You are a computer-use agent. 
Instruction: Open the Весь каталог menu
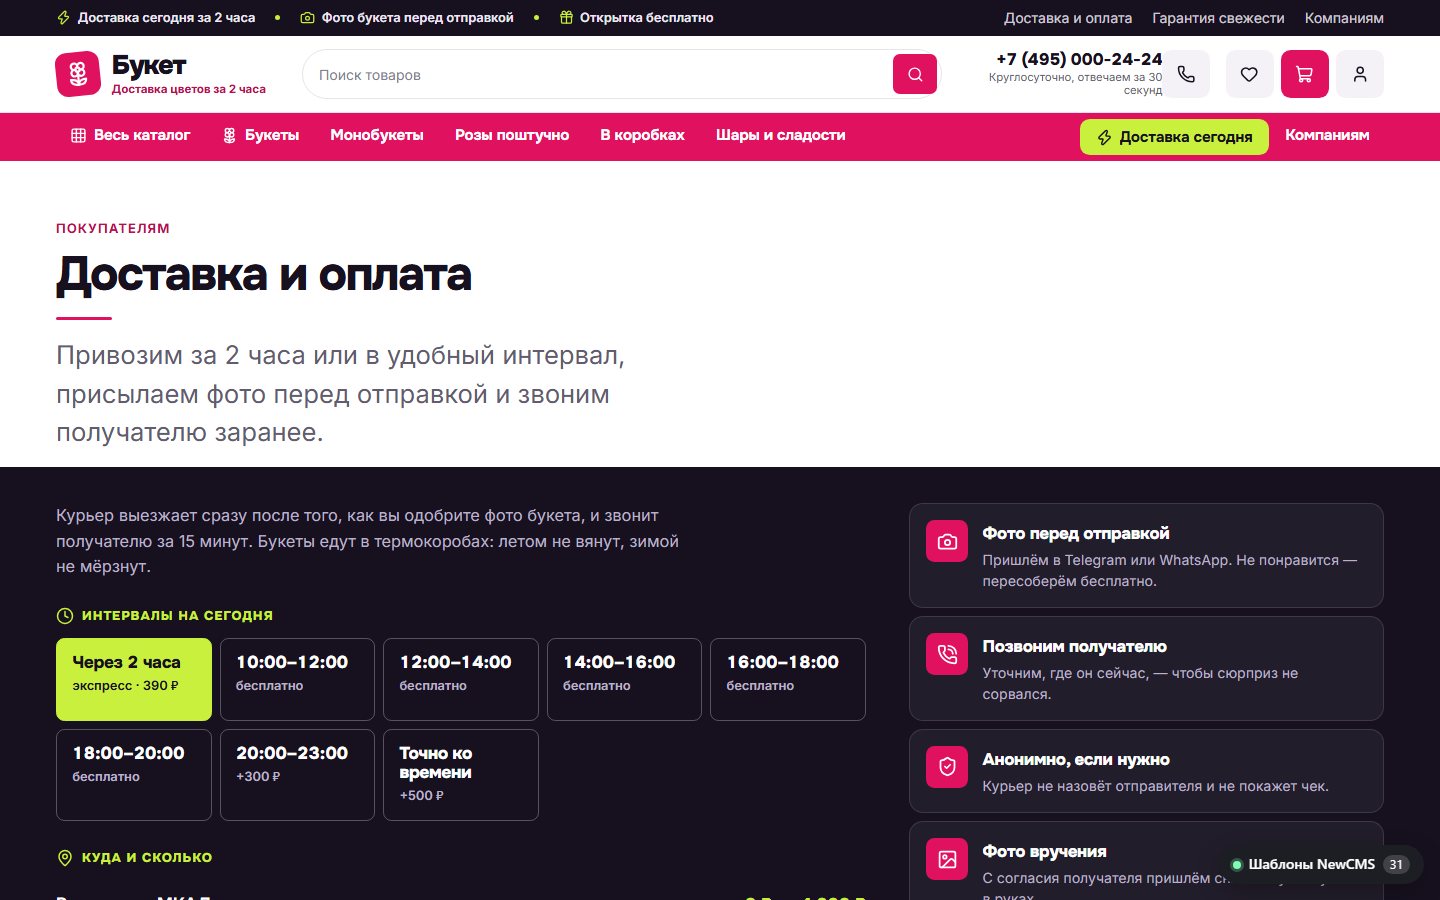(x=130, y=135)
